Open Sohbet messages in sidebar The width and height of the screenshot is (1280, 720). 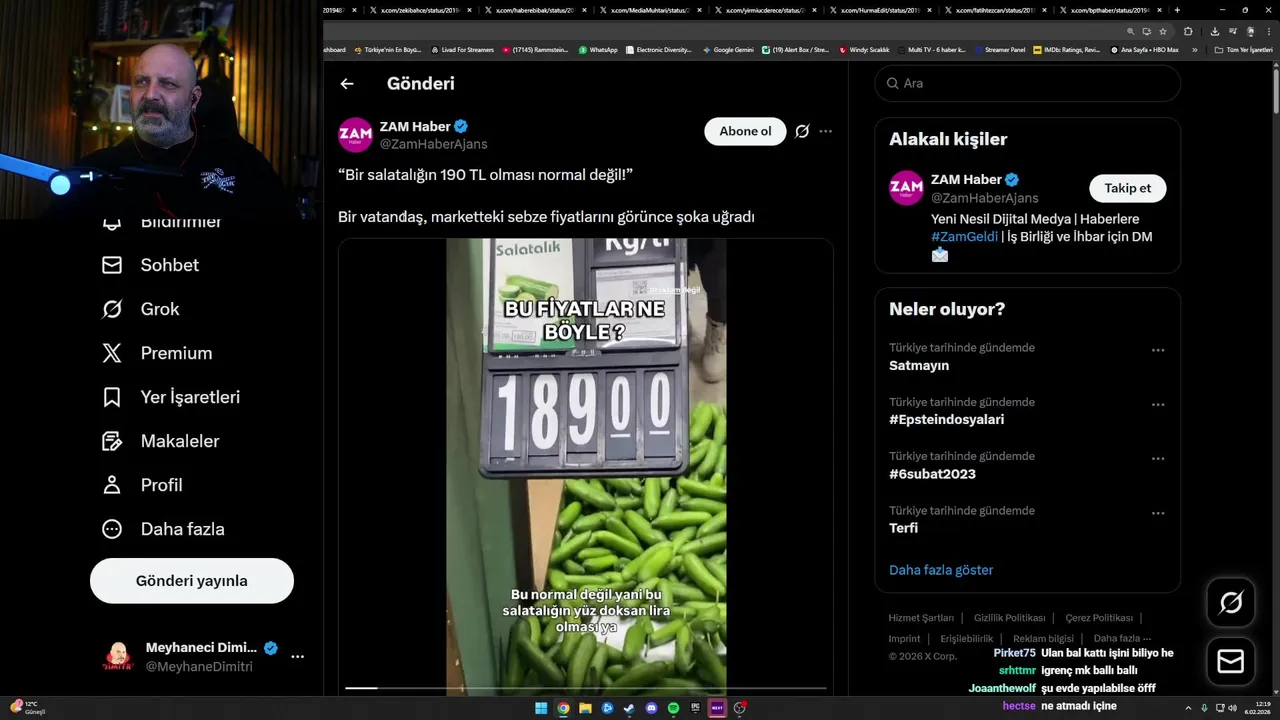point(150,265)
